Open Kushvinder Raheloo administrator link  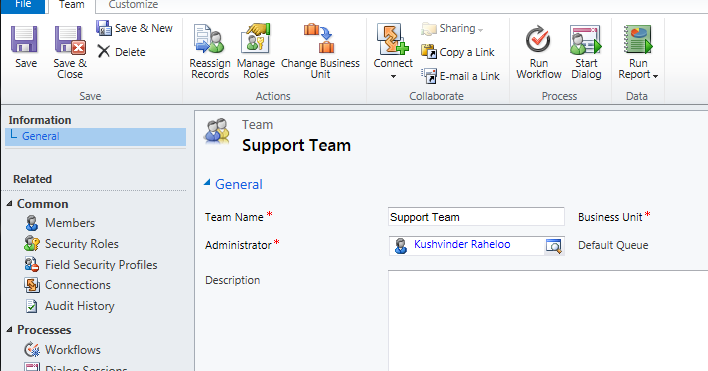[x=462, y=244]
